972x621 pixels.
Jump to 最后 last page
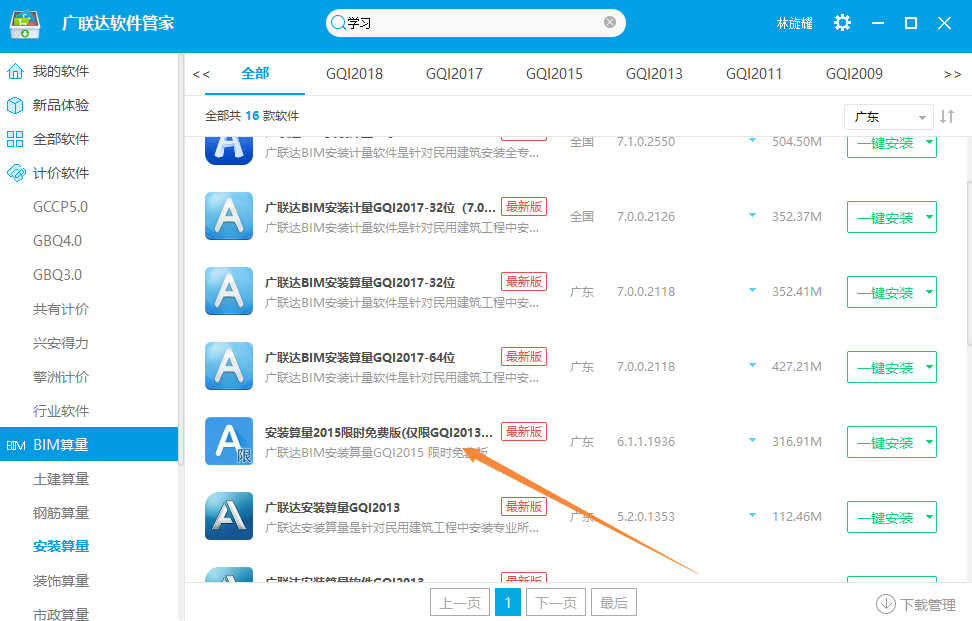[x=614, y=602]
